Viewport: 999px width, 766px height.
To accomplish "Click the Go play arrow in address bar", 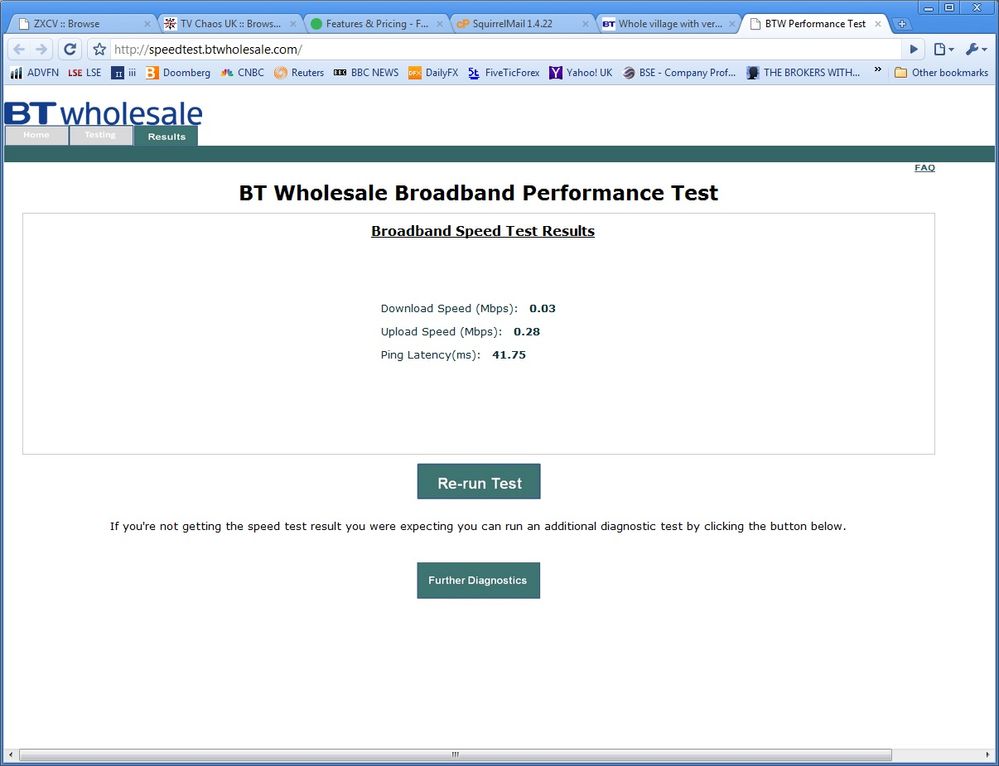I will coord(914,49).
